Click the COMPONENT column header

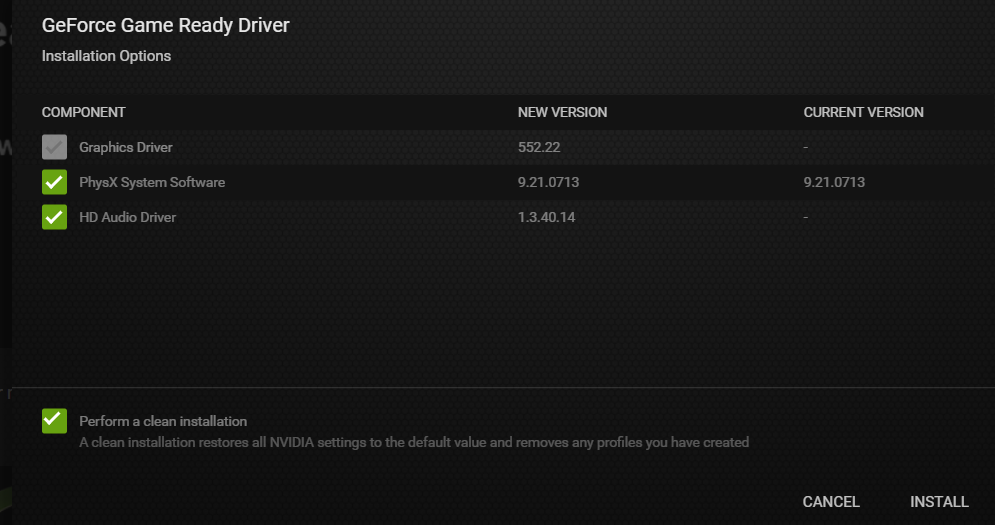click(84, 112)
